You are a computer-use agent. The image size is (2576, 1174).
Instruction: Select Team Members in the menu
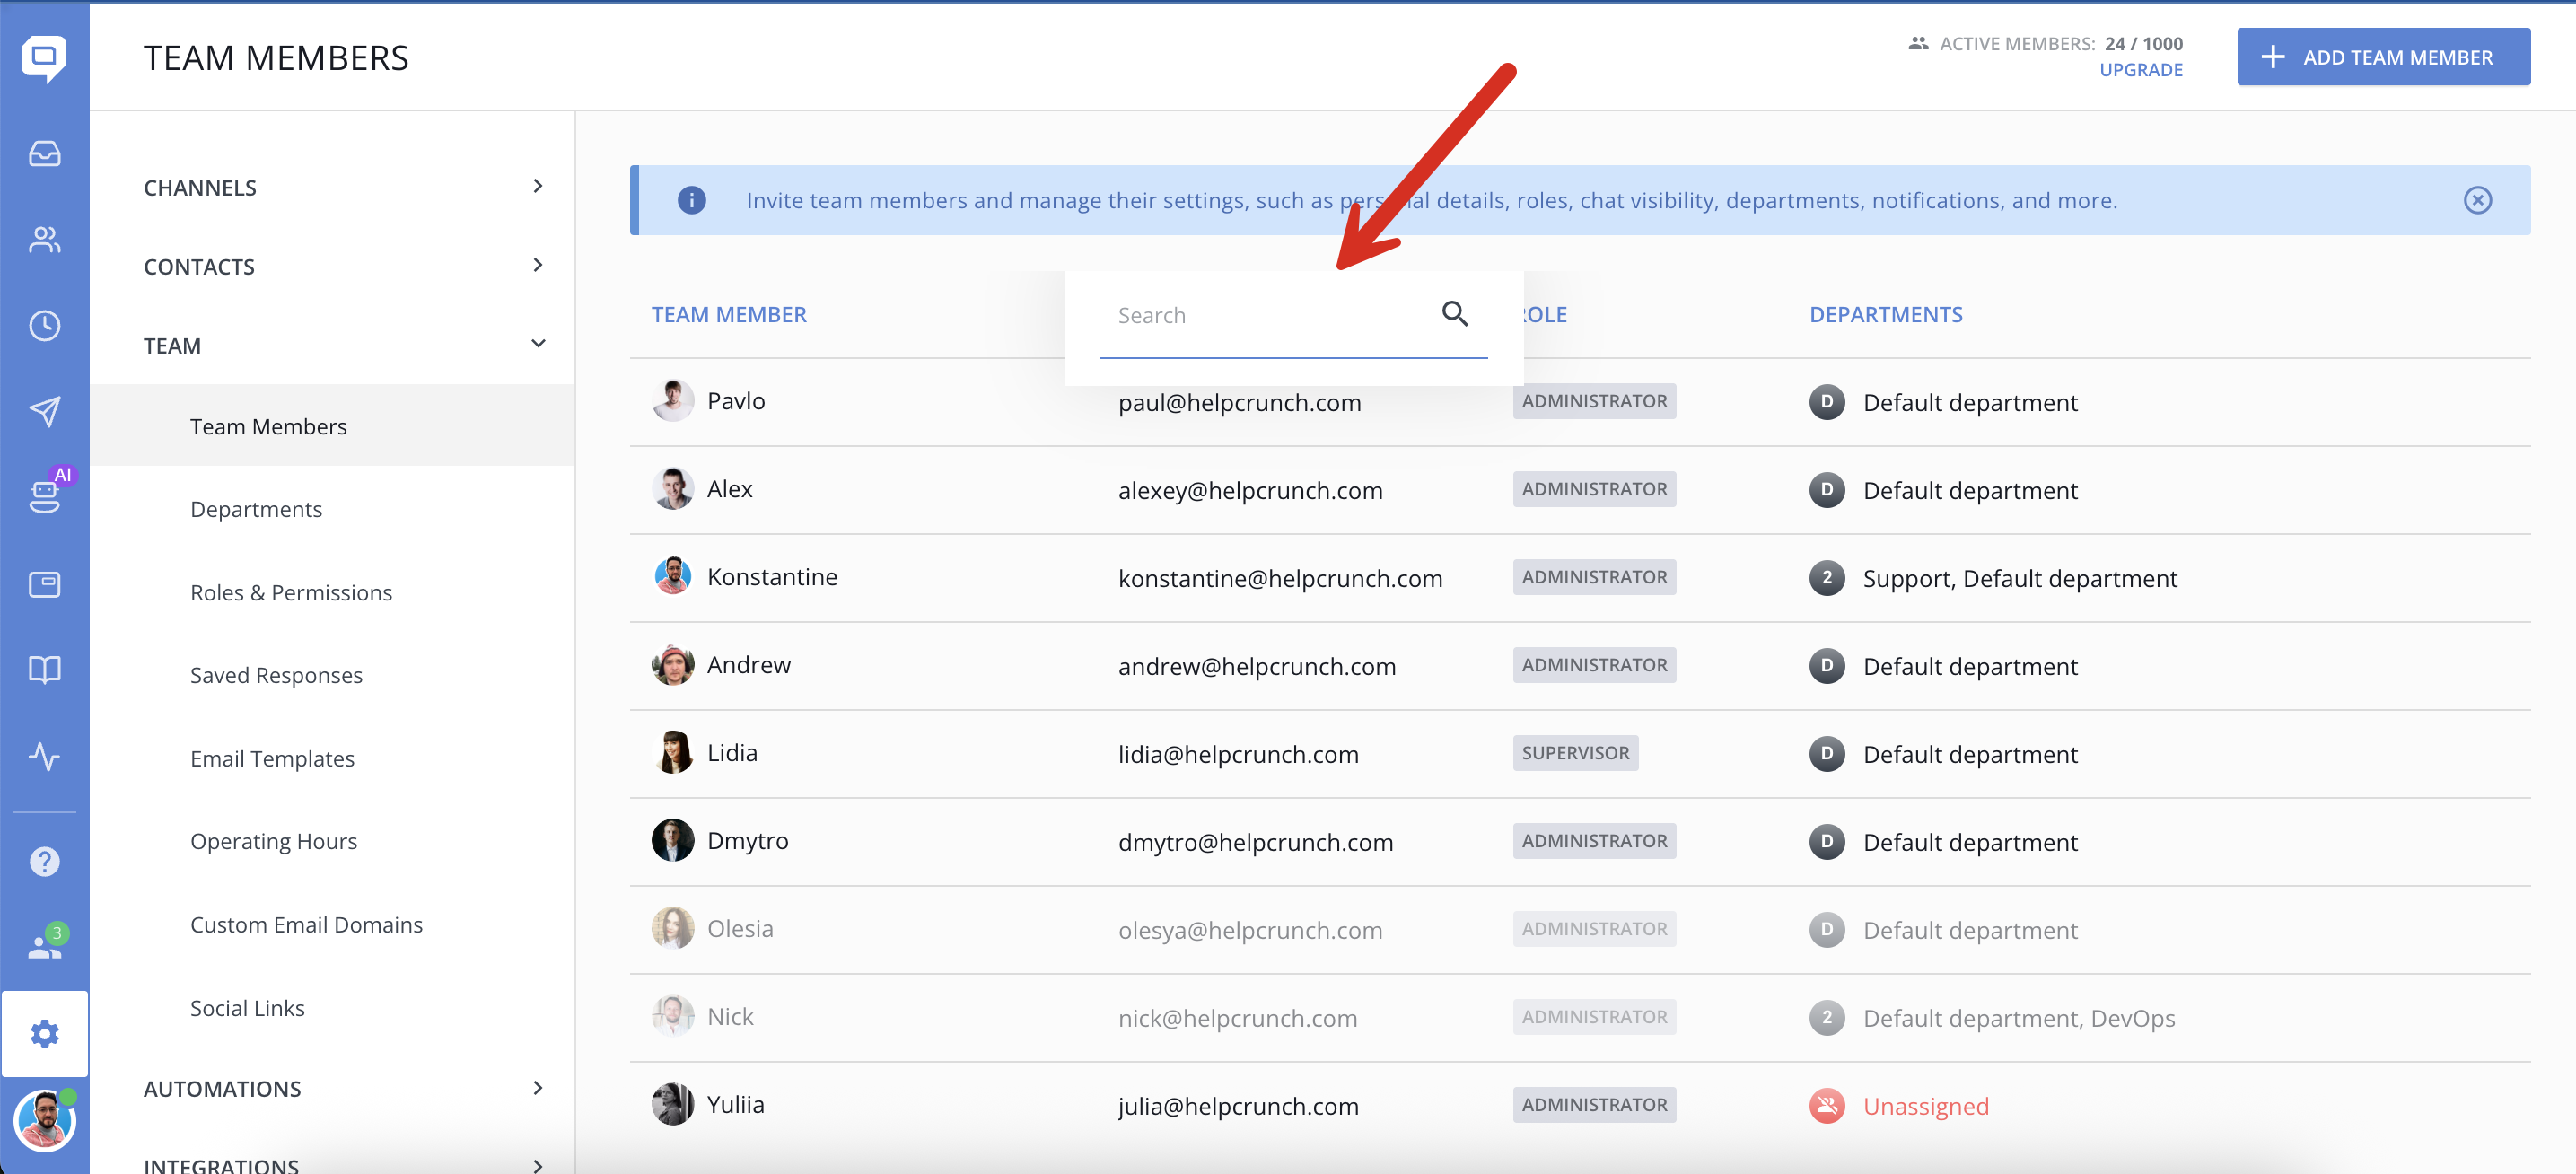332,426
